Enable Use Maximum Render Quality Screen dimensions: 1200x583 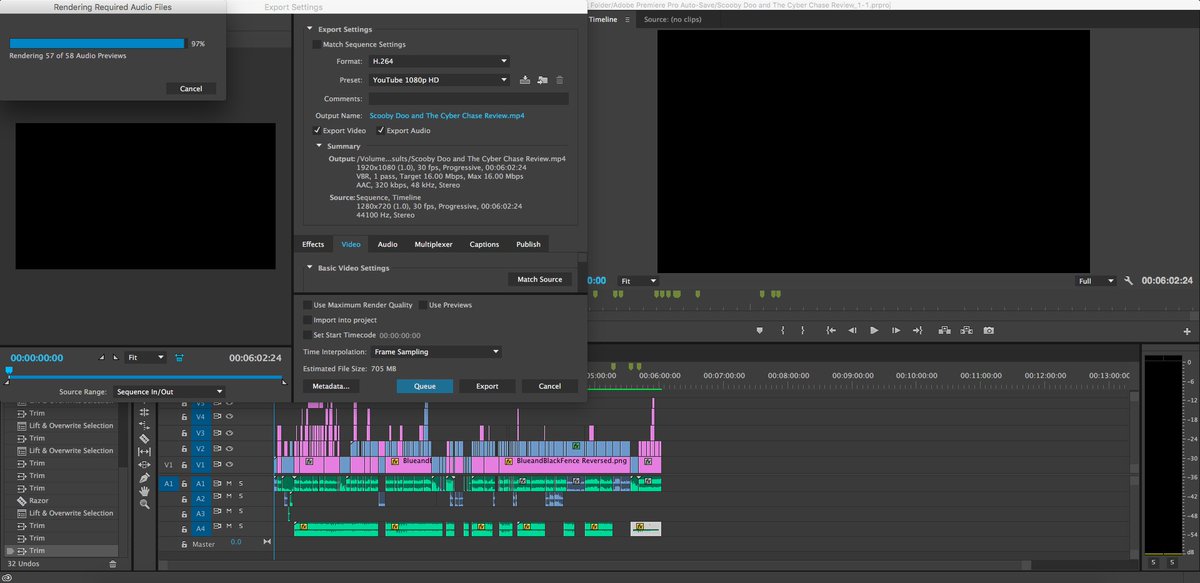pyautogui.click(x=307, y=305)
